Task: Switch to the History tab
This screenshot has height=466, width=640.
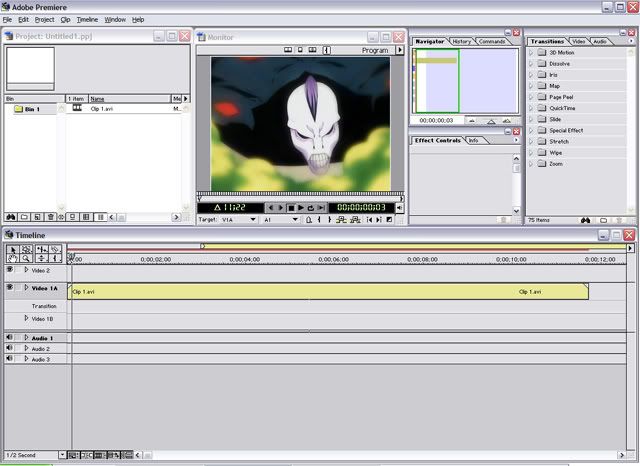Action: (462, 42)
